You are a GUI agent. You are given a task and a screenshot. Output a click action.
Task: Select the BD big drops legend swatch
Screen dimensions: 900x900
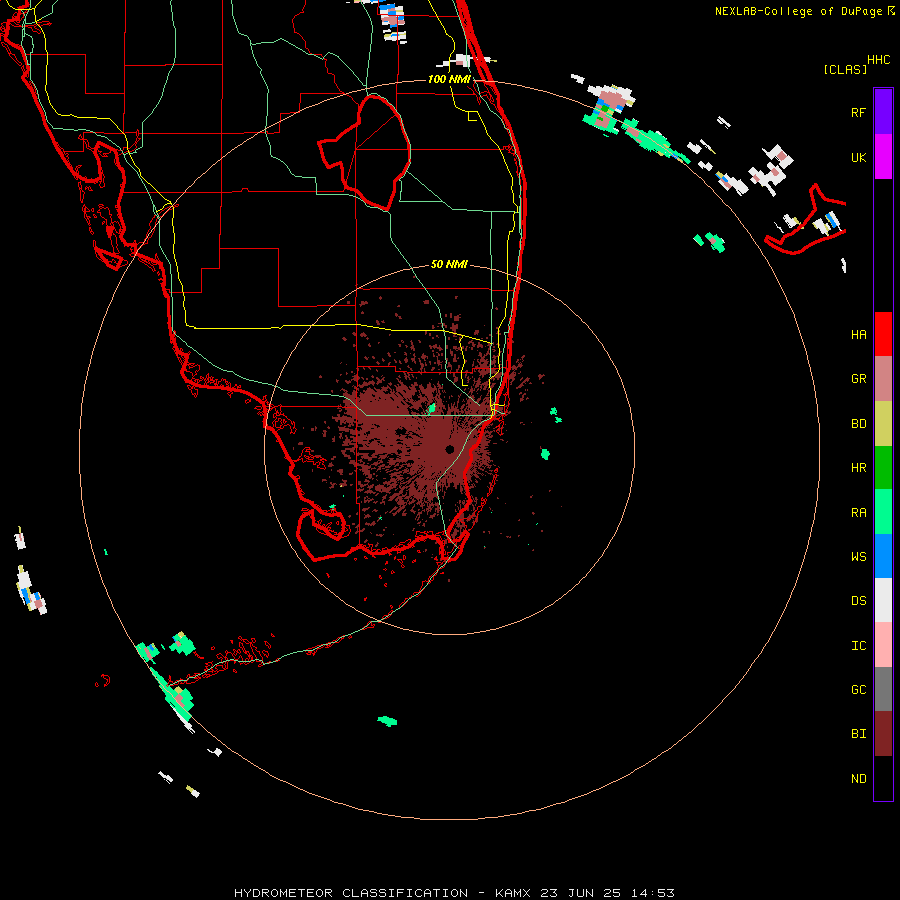(x=883, y=423)
